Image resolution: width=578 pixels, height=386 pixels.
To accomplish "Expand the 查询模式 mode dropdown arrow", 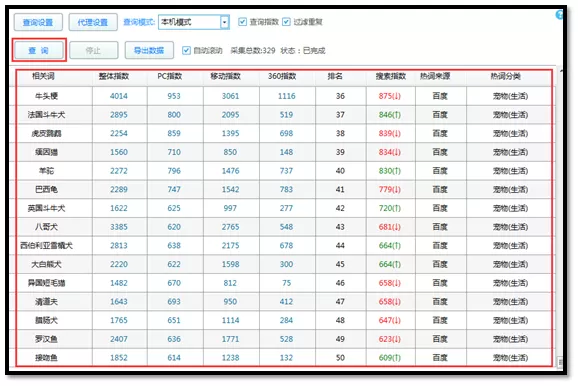I will 224,22.
